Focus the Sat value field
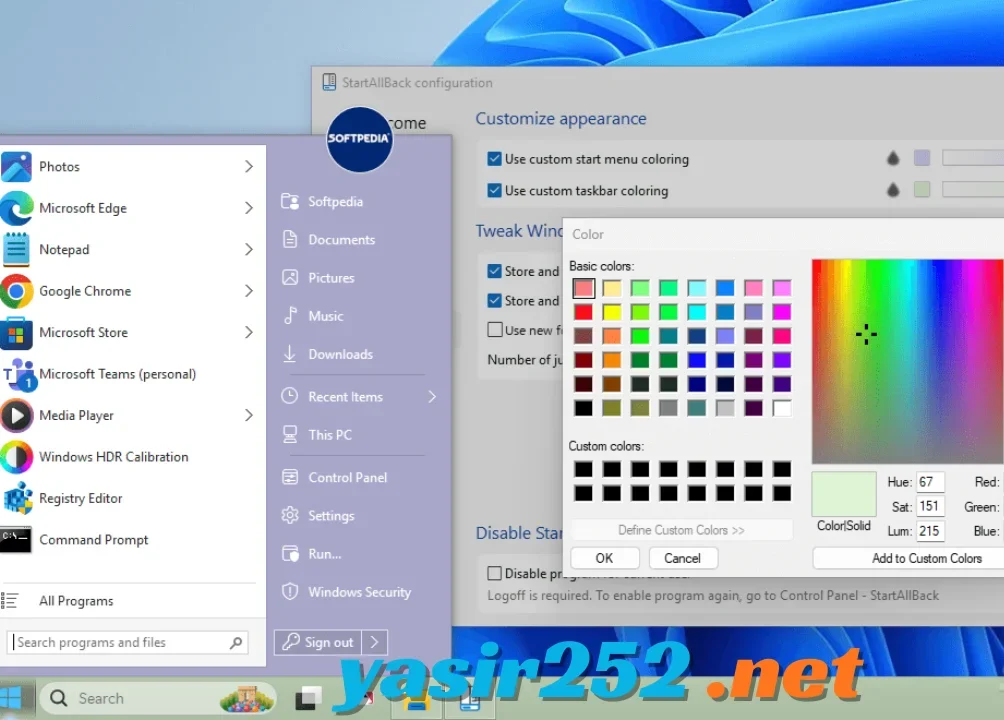The width and height of the screenshot is (1004, 720). click(930, 507)
